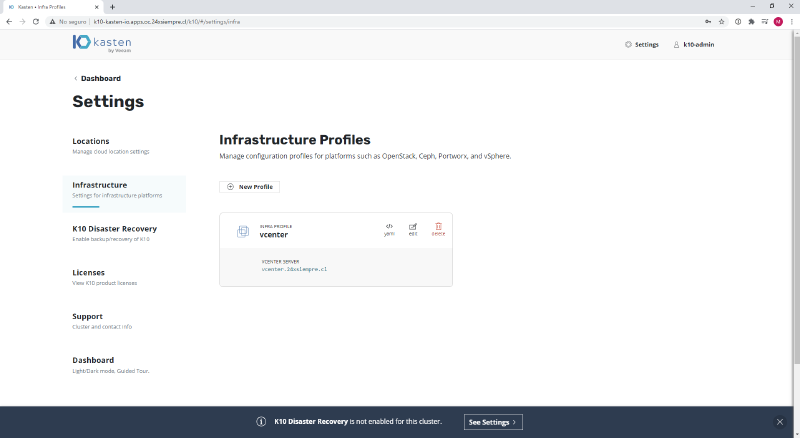The height and width of the screenshot is (438, 800).
Task: Click the address bar URL
Action: (167, 22)
